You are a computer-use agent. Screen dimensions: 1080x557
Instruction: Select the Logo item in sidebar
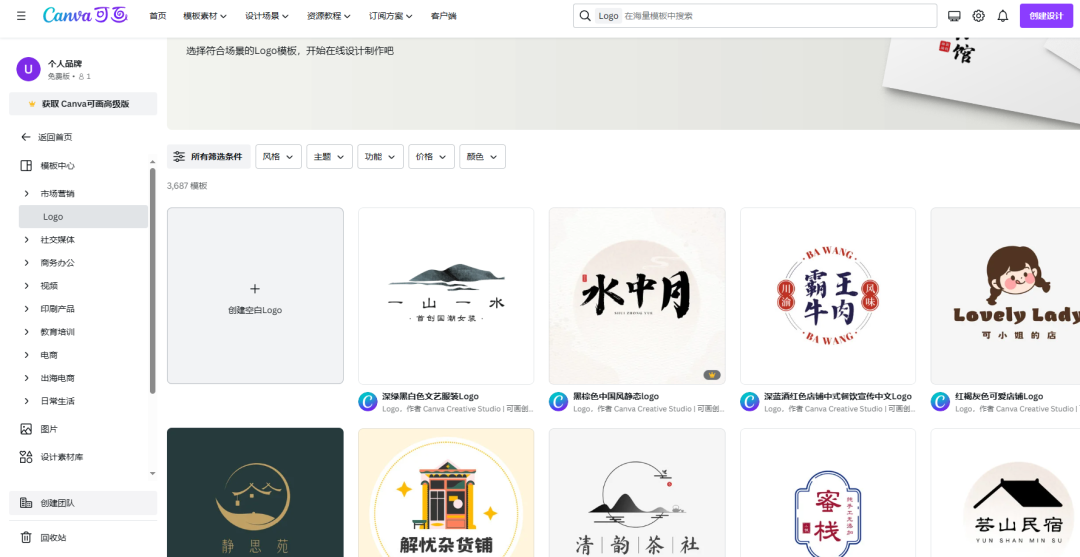pos(83,216)
